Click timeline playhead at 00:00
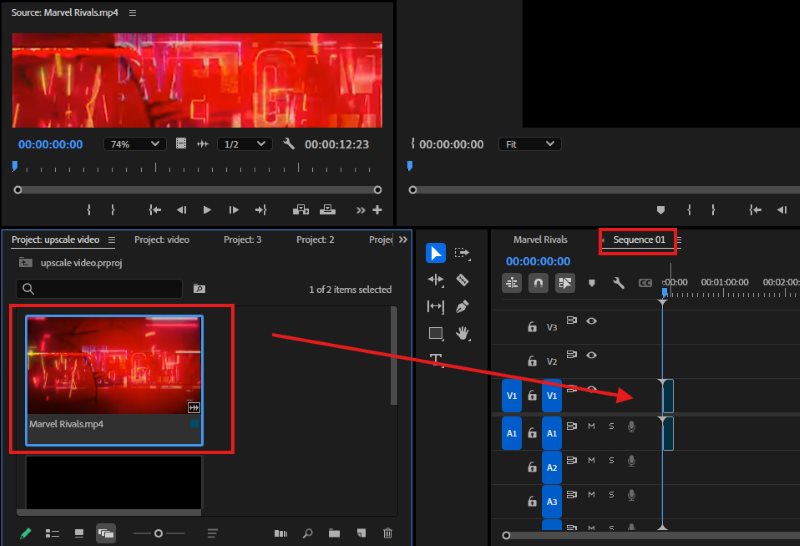800x546 pixels. pos(664,292)
